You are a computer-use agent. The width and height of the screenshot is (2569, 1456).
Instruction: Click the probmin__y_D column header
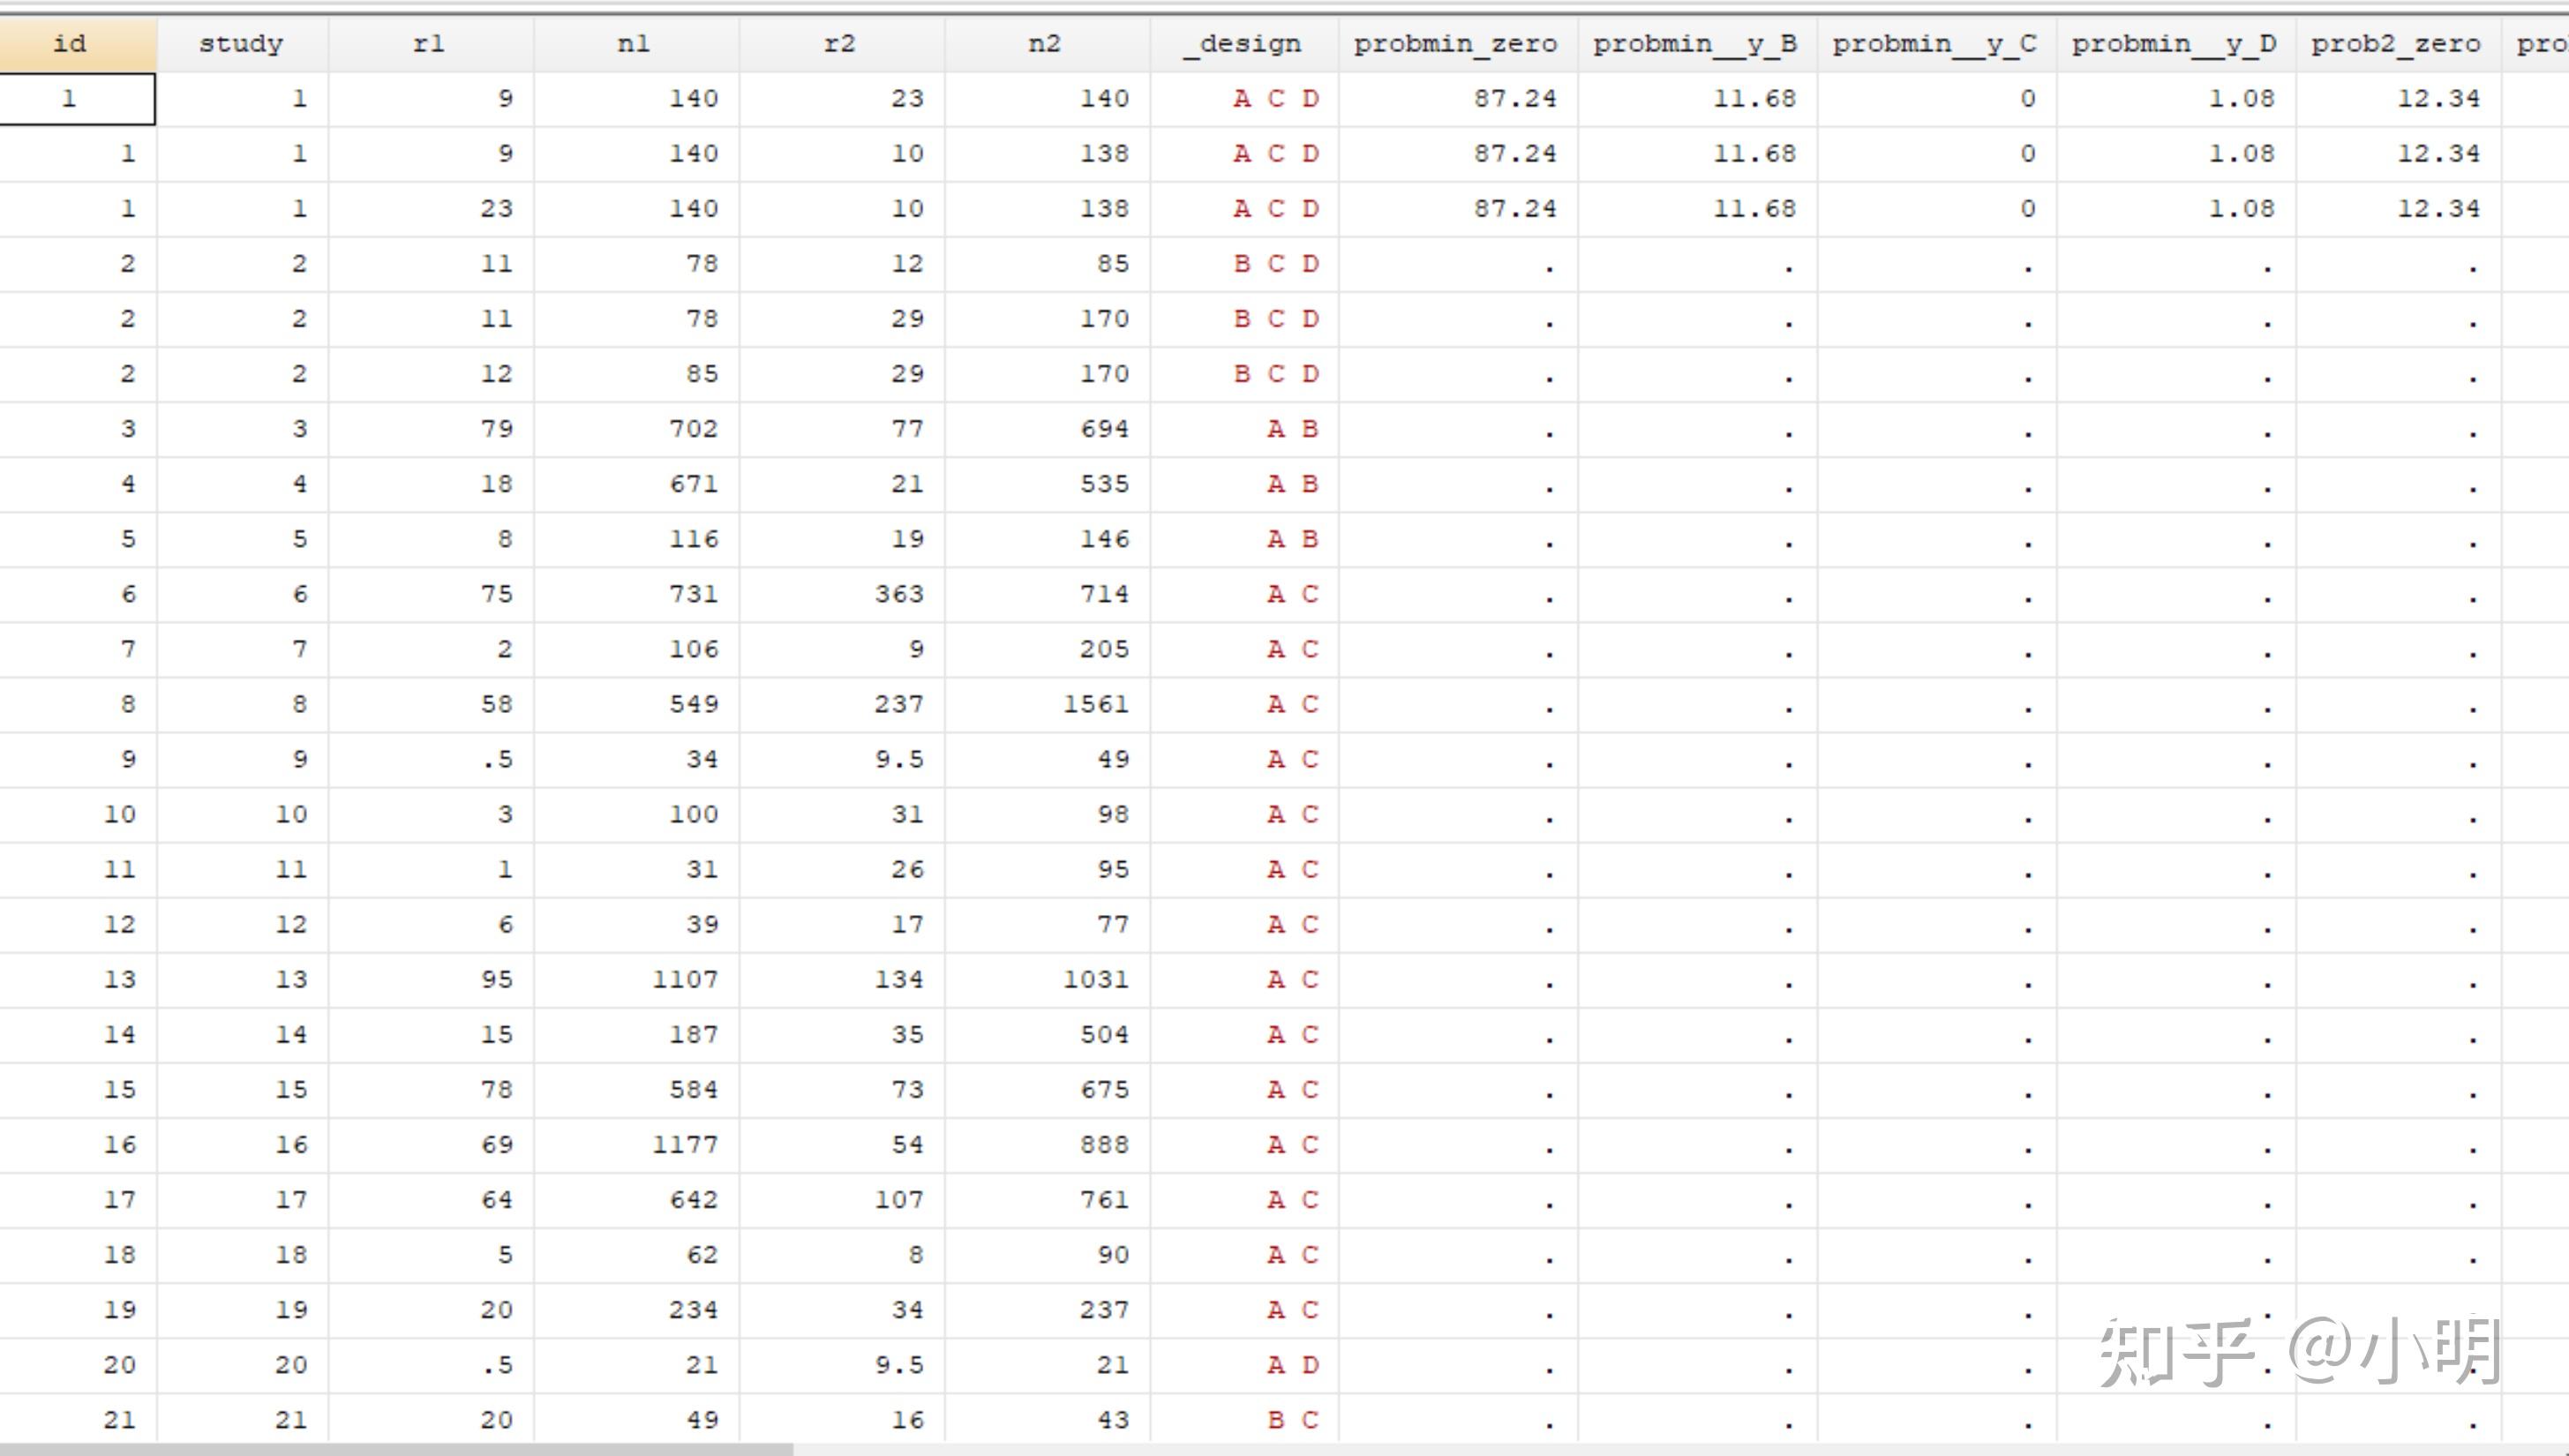(x=2174, y=44)
